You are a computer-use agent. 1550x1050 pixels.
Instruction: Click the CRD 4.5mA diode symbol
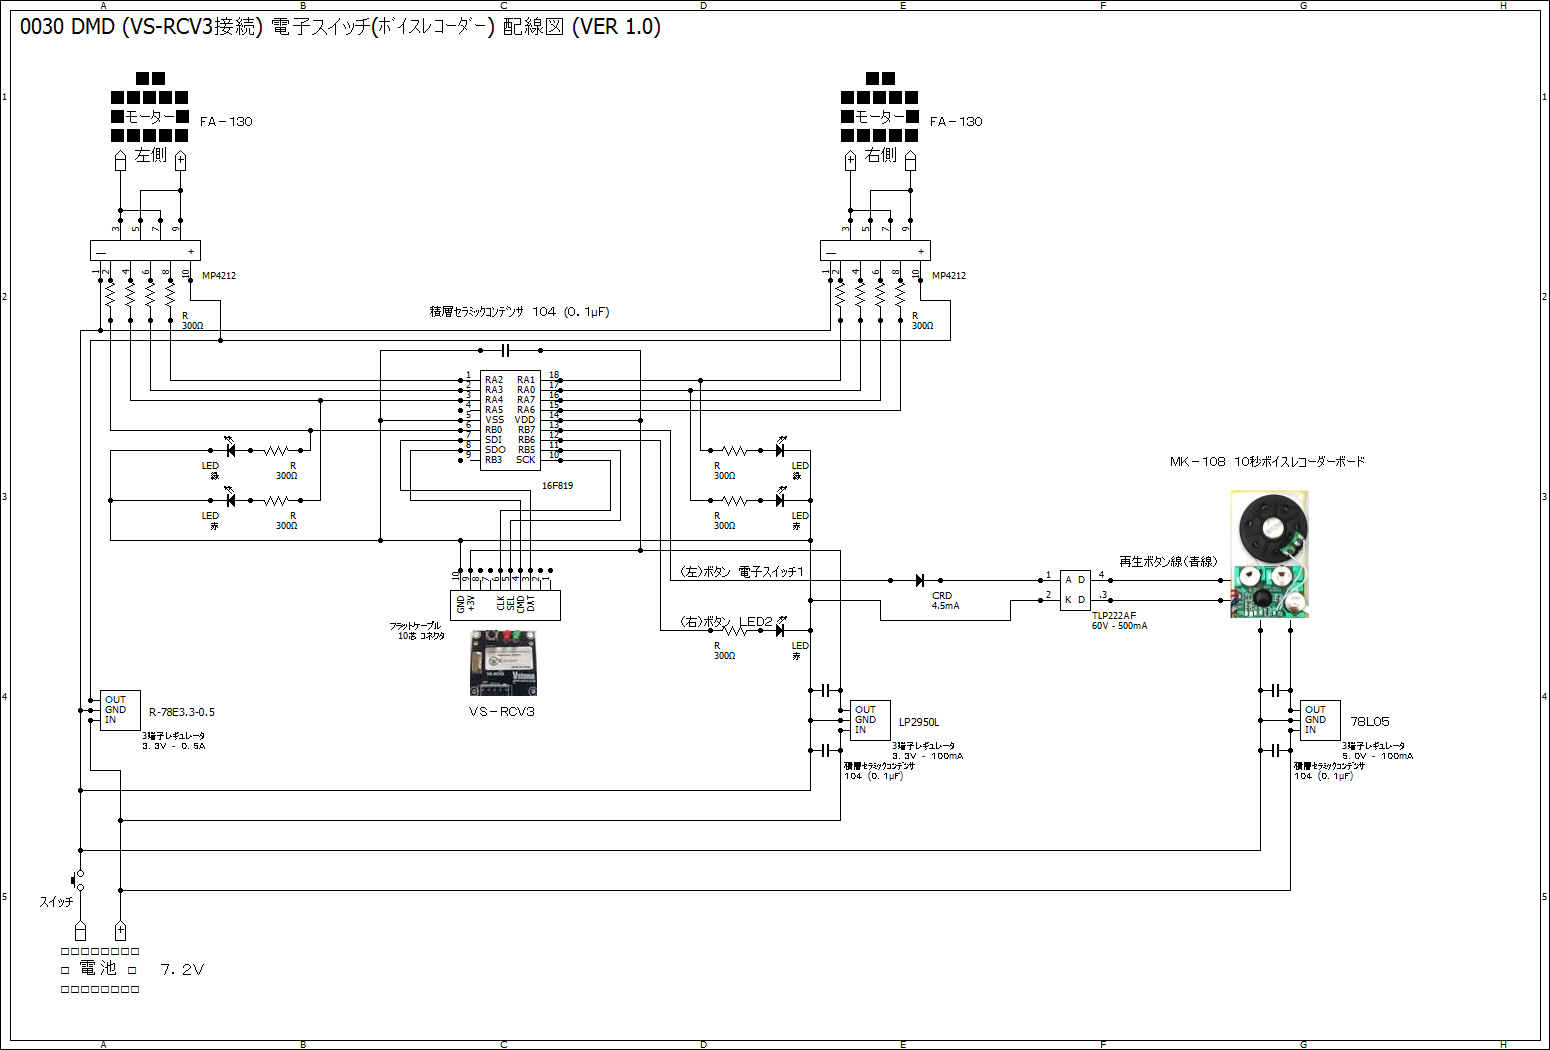[x=920, y=580]
